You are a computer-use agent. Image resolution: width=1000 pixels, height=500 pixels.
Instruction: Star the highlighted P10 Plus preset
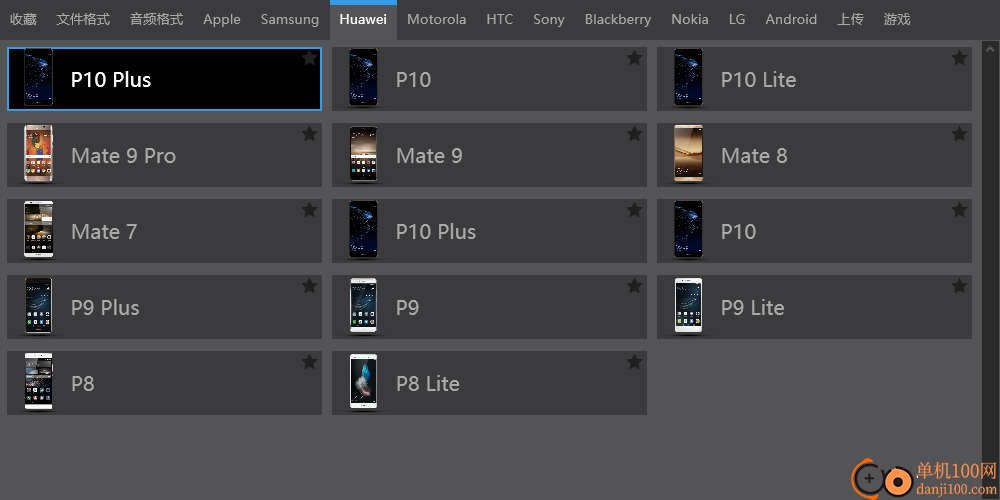click(x=309, y=58)
